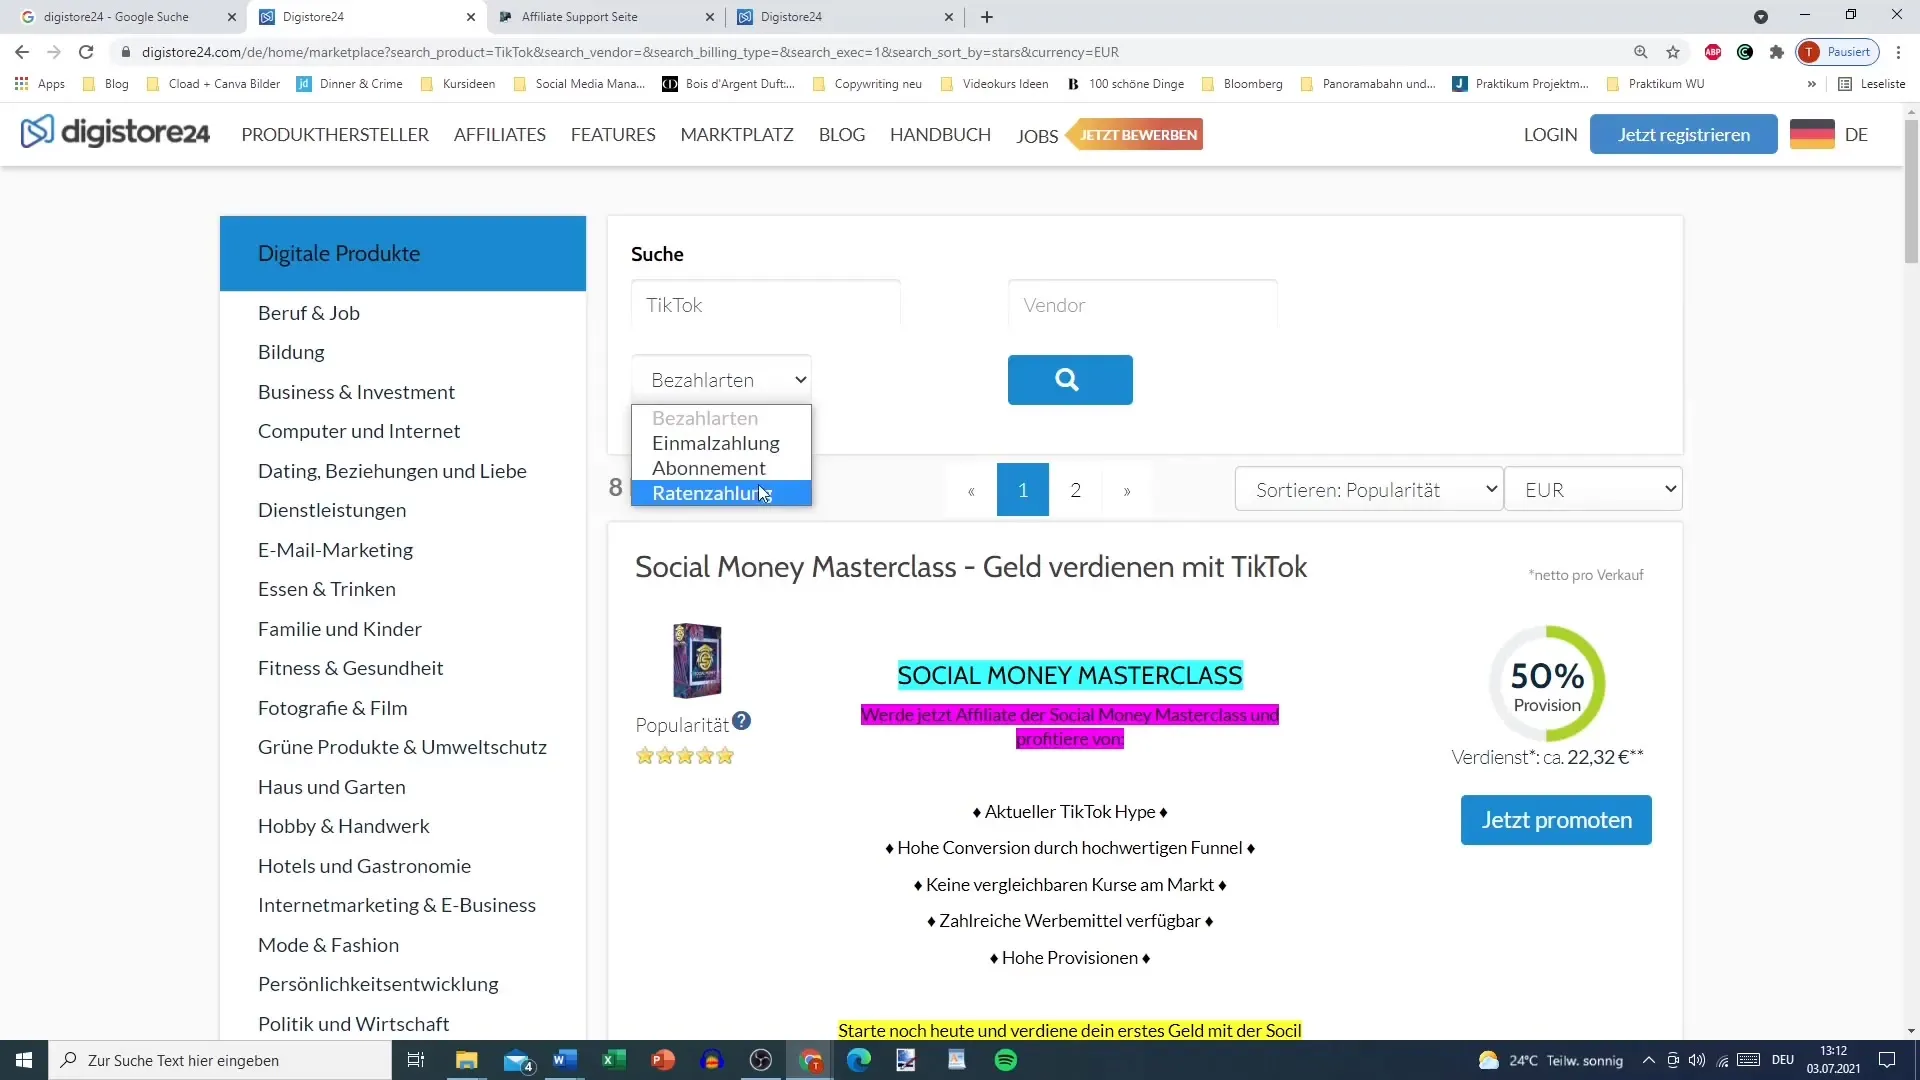Click the German flag language icon

(x=1812, y=134)
